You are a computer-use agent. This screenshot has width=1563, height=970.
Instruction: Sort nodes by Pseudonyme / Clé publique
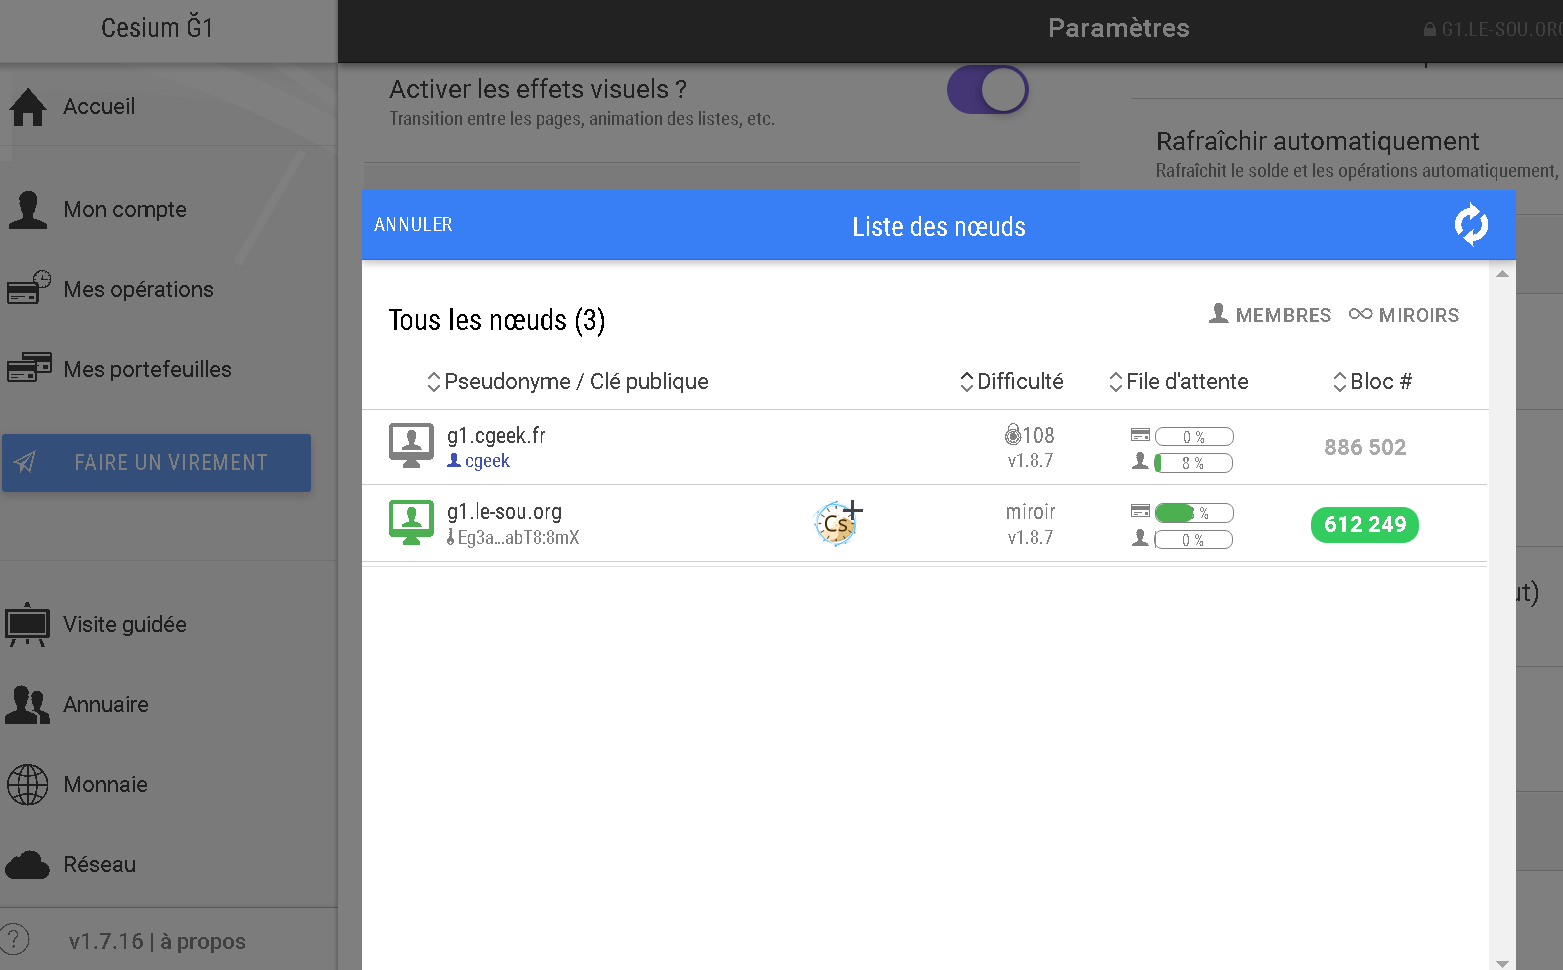(x=567, y=382)
